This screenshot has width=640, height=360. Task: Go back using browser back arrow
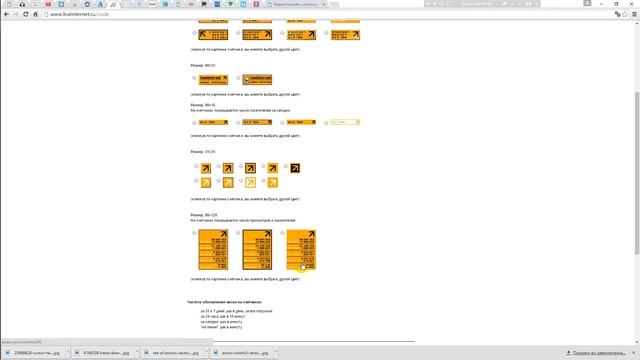pos(7,14)
